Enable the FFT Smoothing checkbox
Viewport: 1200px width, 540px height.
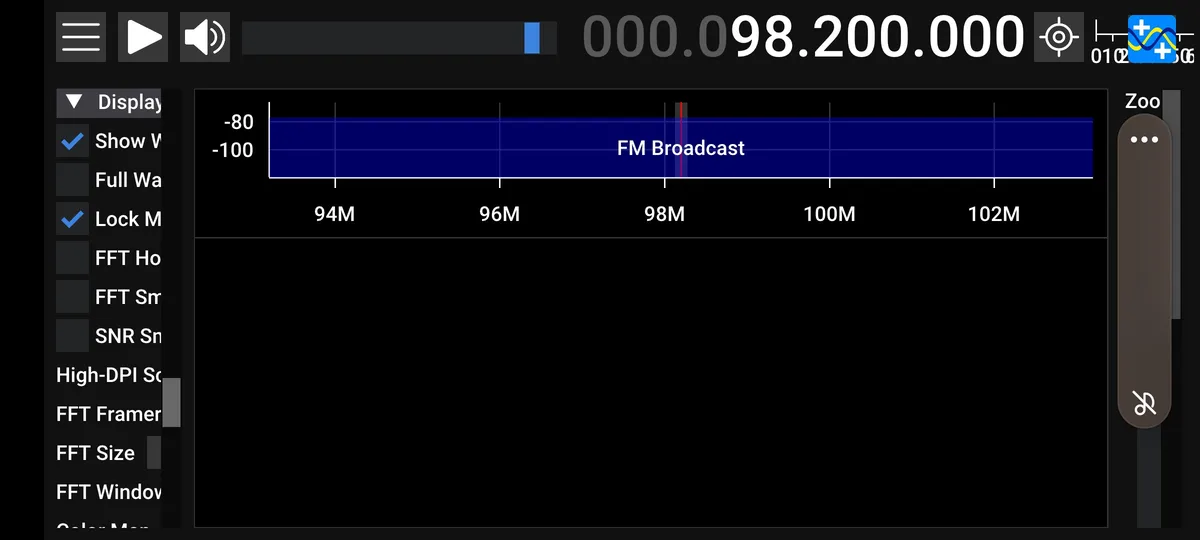[x=72, y=297]
